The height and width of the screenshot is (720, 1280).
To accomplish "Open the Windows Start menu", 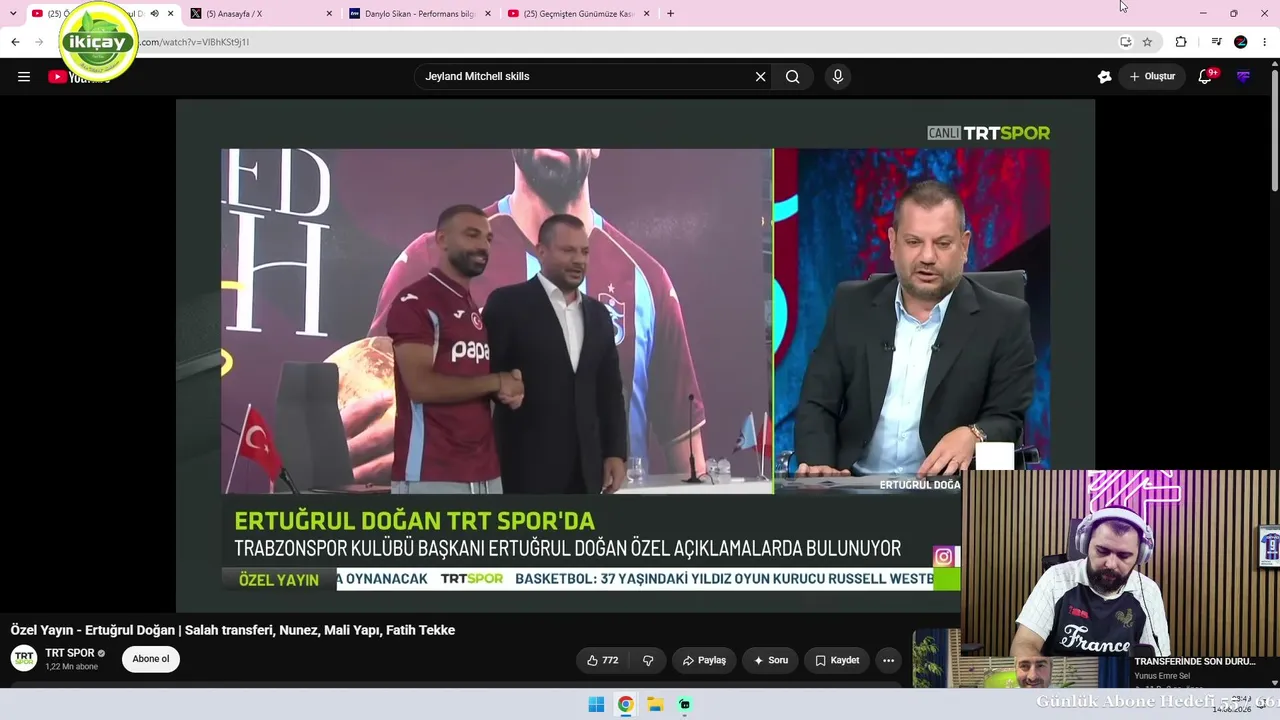I will tap(596, 704).
